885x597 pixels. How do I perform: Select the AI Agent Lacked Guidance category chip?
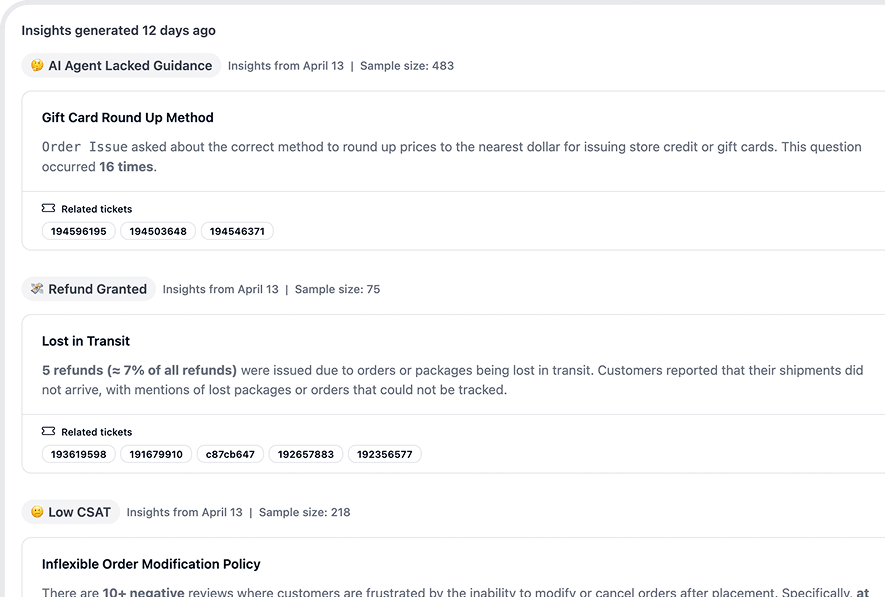point(120,65)
